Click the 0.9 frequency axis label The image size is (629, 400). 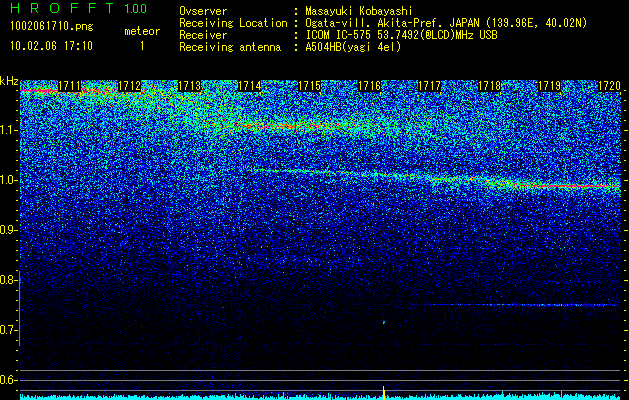tap(7, 230)
